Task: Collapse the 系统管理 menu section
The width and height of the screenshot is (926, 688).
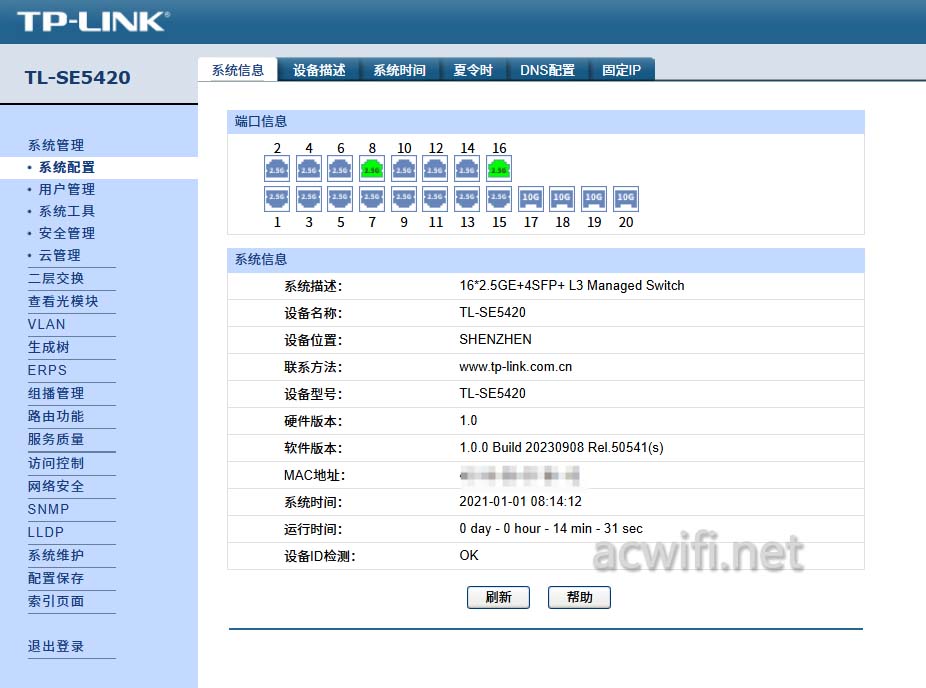Action: (56, 145)
